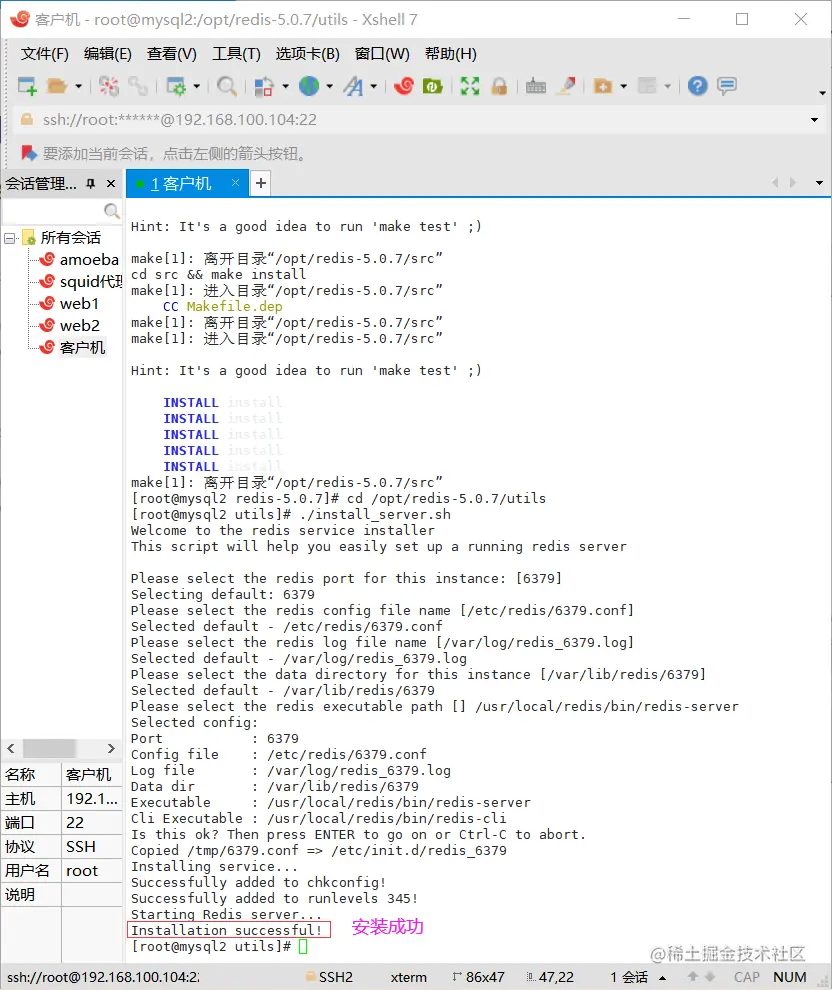The height and width of the screenshot is (990, 832).
Task: Click the 主机 value 192.1... cell
Action: point(92,799)
